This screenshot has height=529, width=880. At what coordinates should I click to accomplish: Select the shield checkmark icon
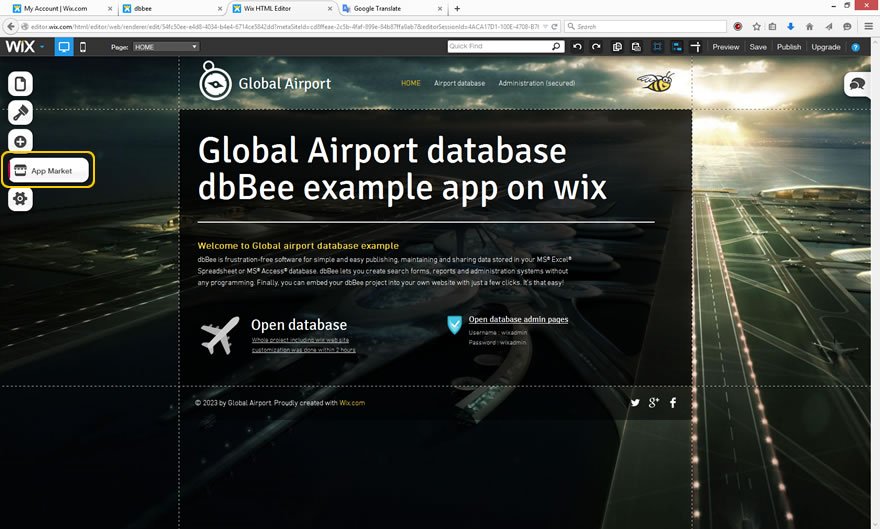[455, 324]
